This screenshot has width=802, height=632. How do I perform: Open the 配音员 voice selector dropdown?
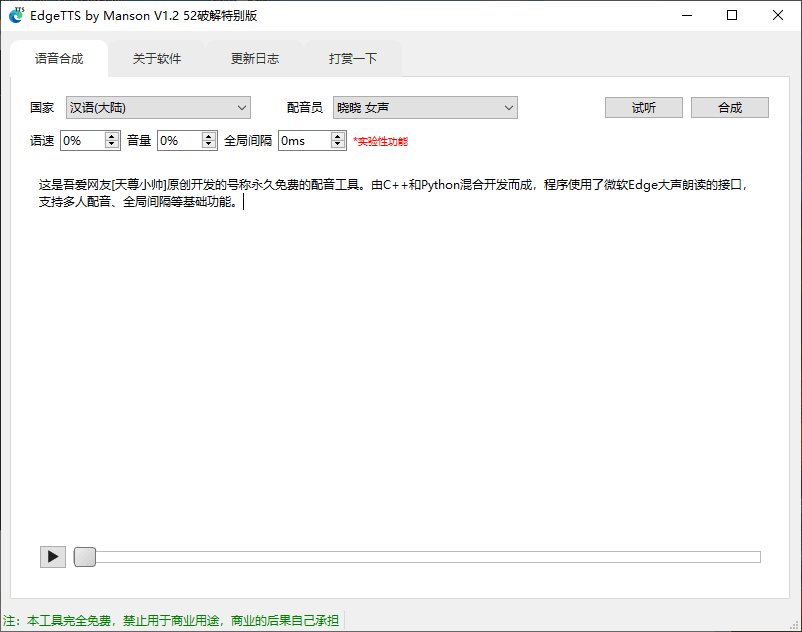pos(510,107)
